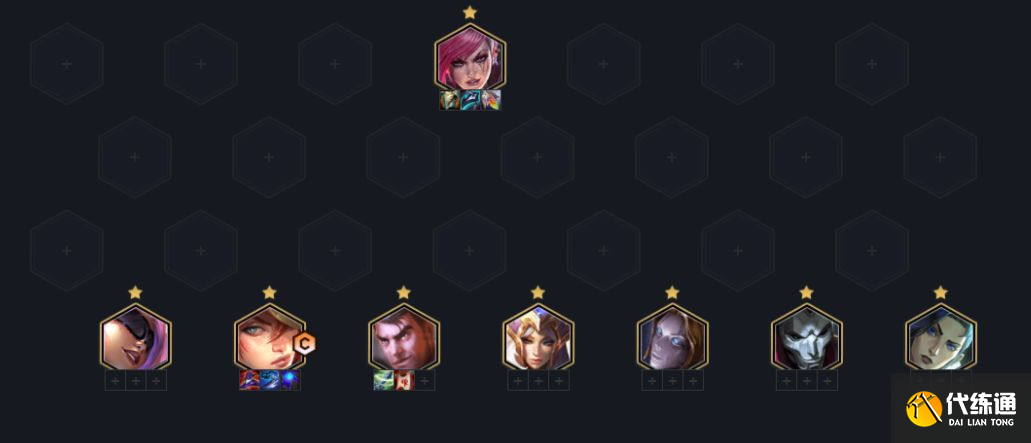Open the Dai Lian Tong watermark logo
1031x443 pixels.
point(961,408)
